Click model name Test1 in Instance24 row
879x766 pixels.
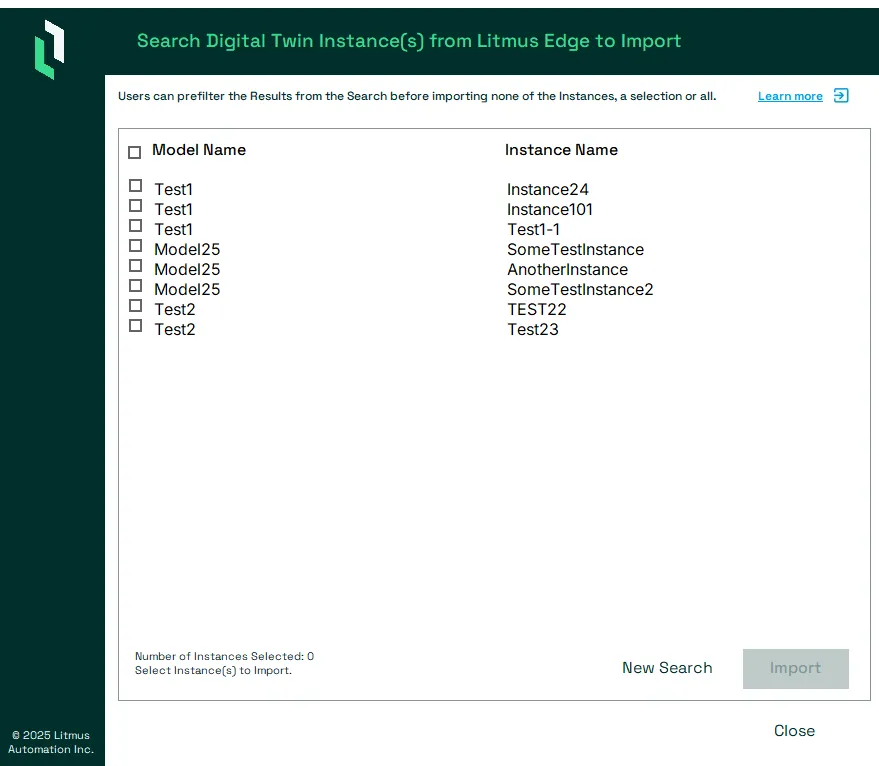[173, 190]
